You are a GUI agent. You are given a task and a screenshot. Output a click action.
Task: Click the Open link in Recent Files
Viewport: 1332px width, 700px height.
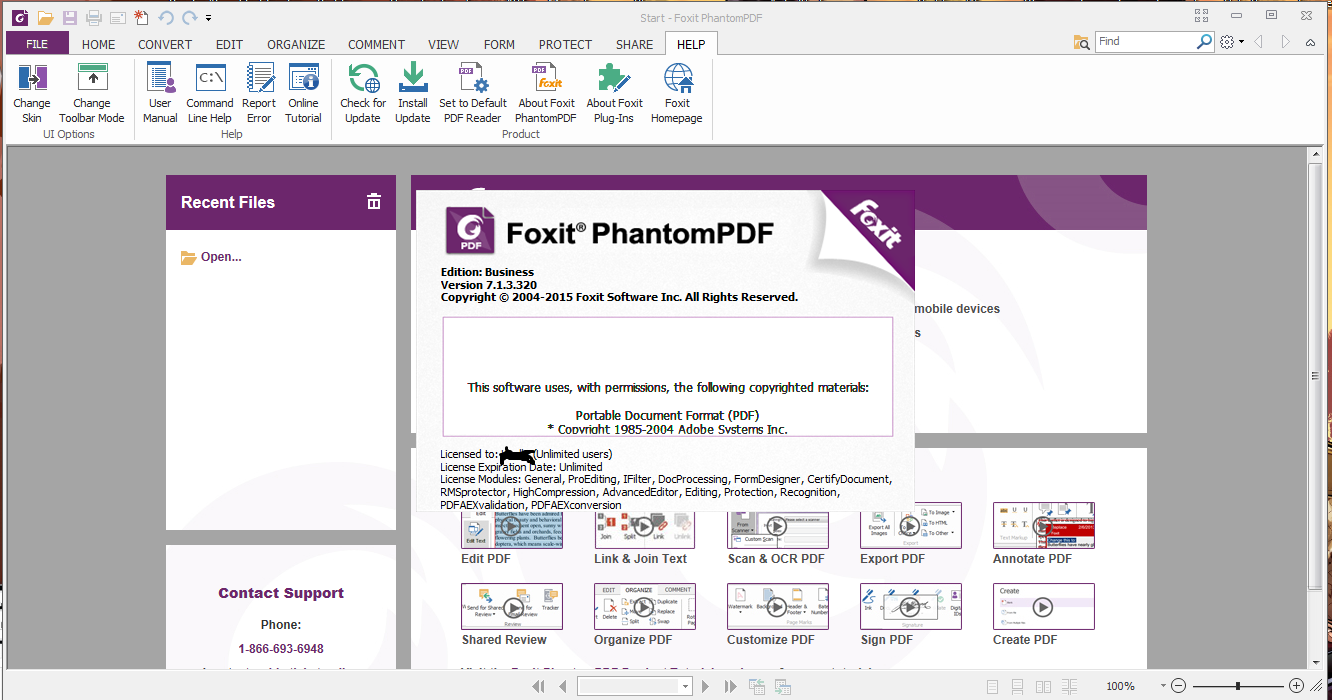[220, 256]
